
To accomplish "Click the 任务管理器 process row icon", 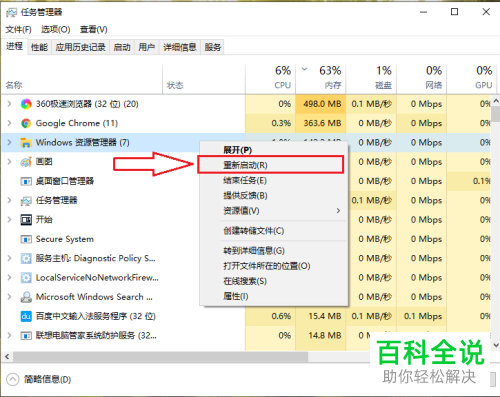I will [x=26, y=201].
